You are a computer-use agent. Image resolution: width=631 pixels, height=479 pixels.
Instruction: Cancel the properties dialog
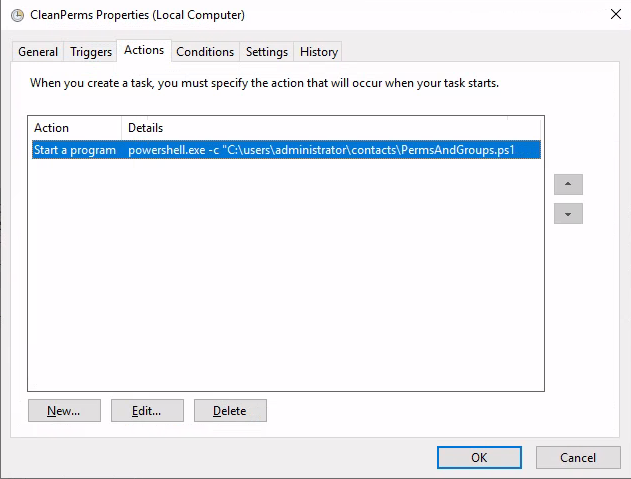point(578,457)
